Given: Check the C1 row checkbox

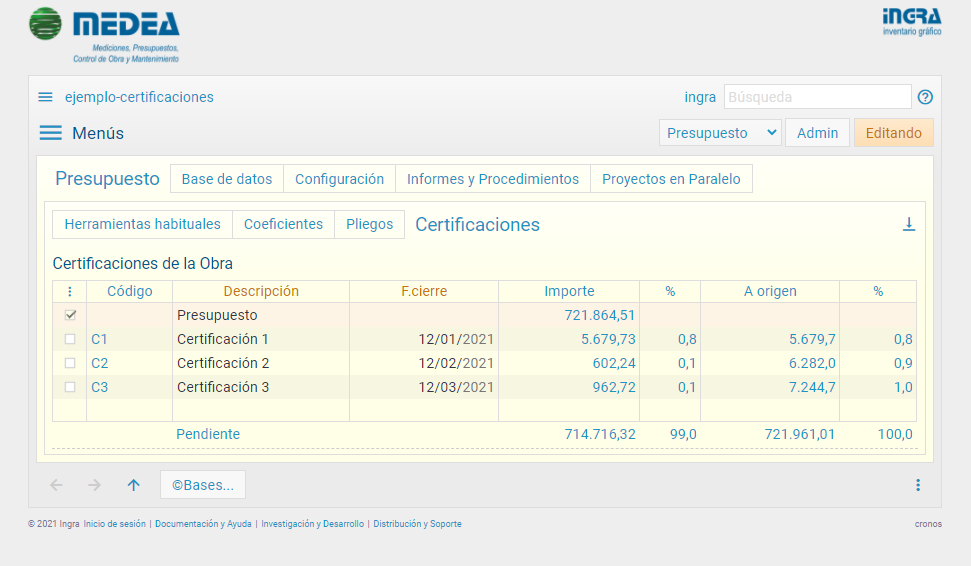Looking at the screenshot, I should (70, 339).
